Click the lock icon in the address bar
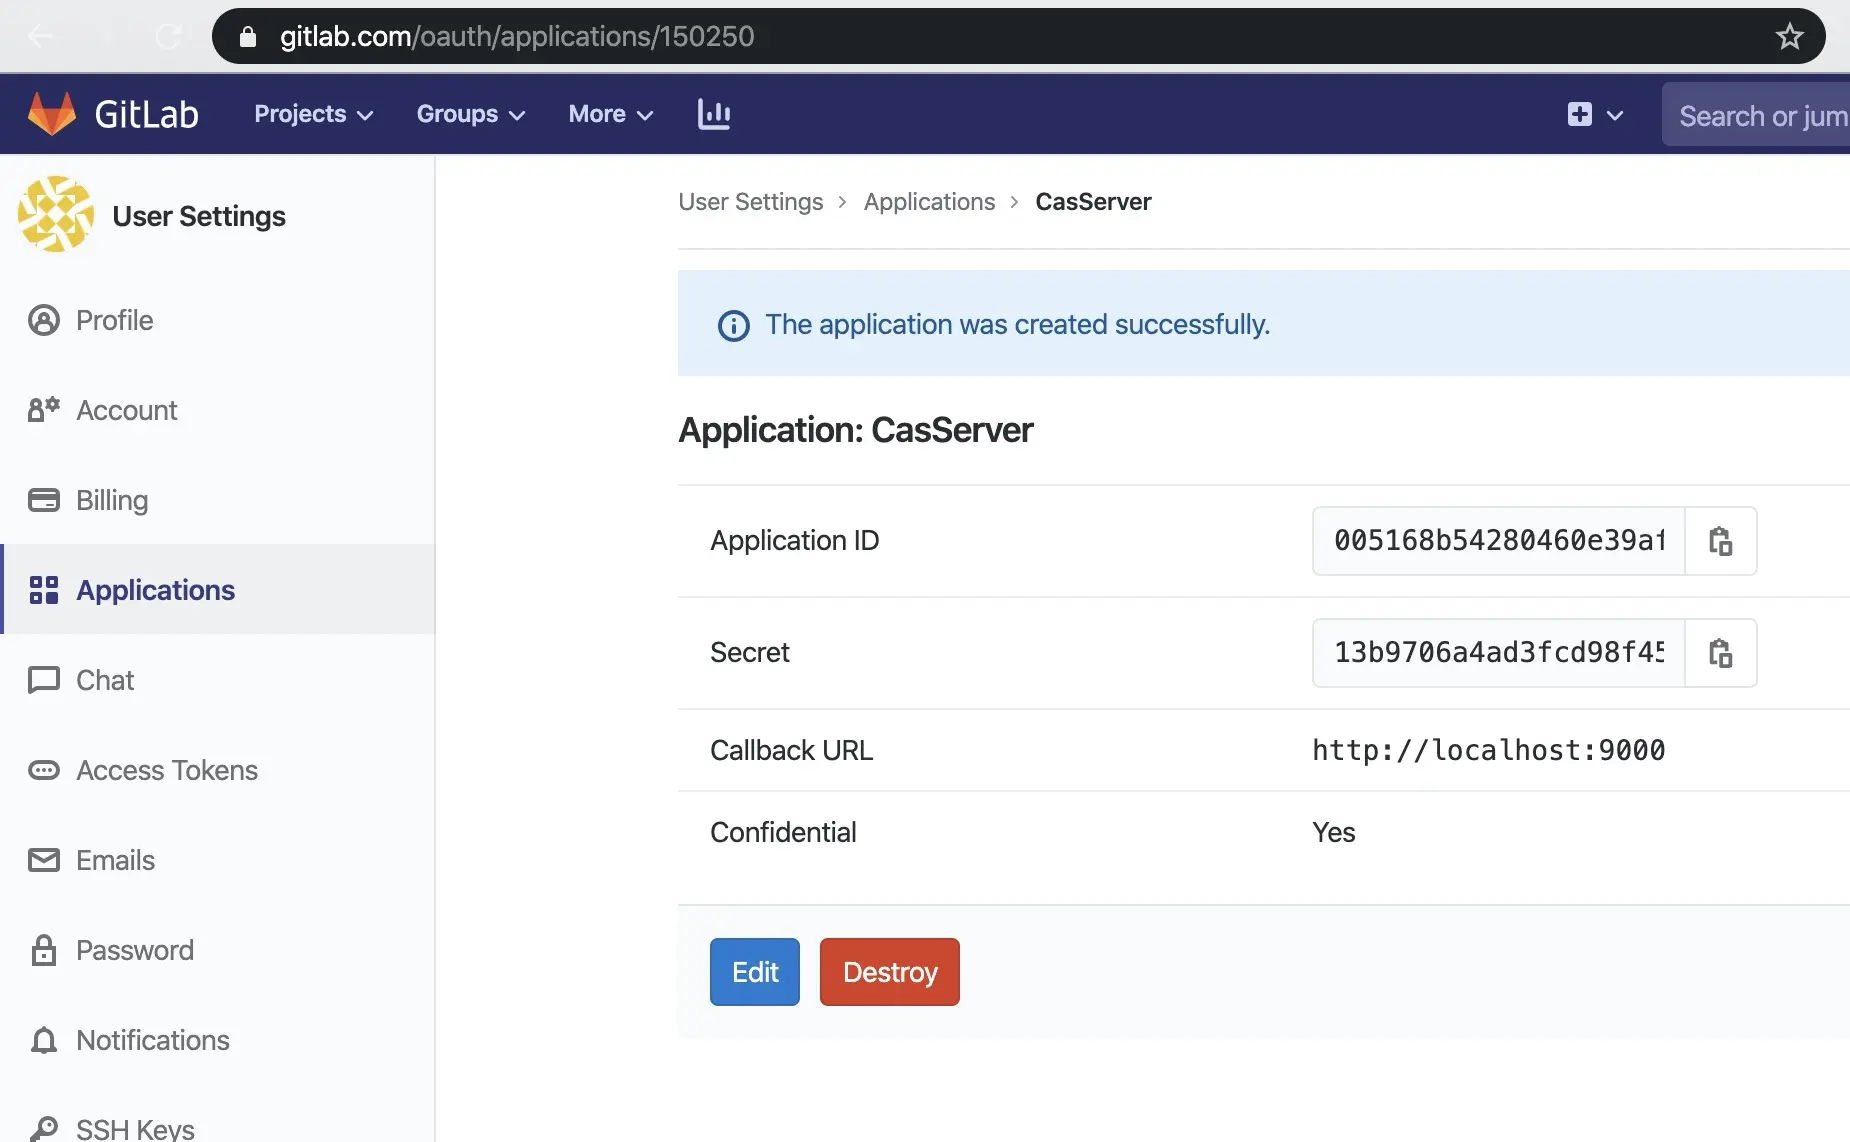 (248, 37)
